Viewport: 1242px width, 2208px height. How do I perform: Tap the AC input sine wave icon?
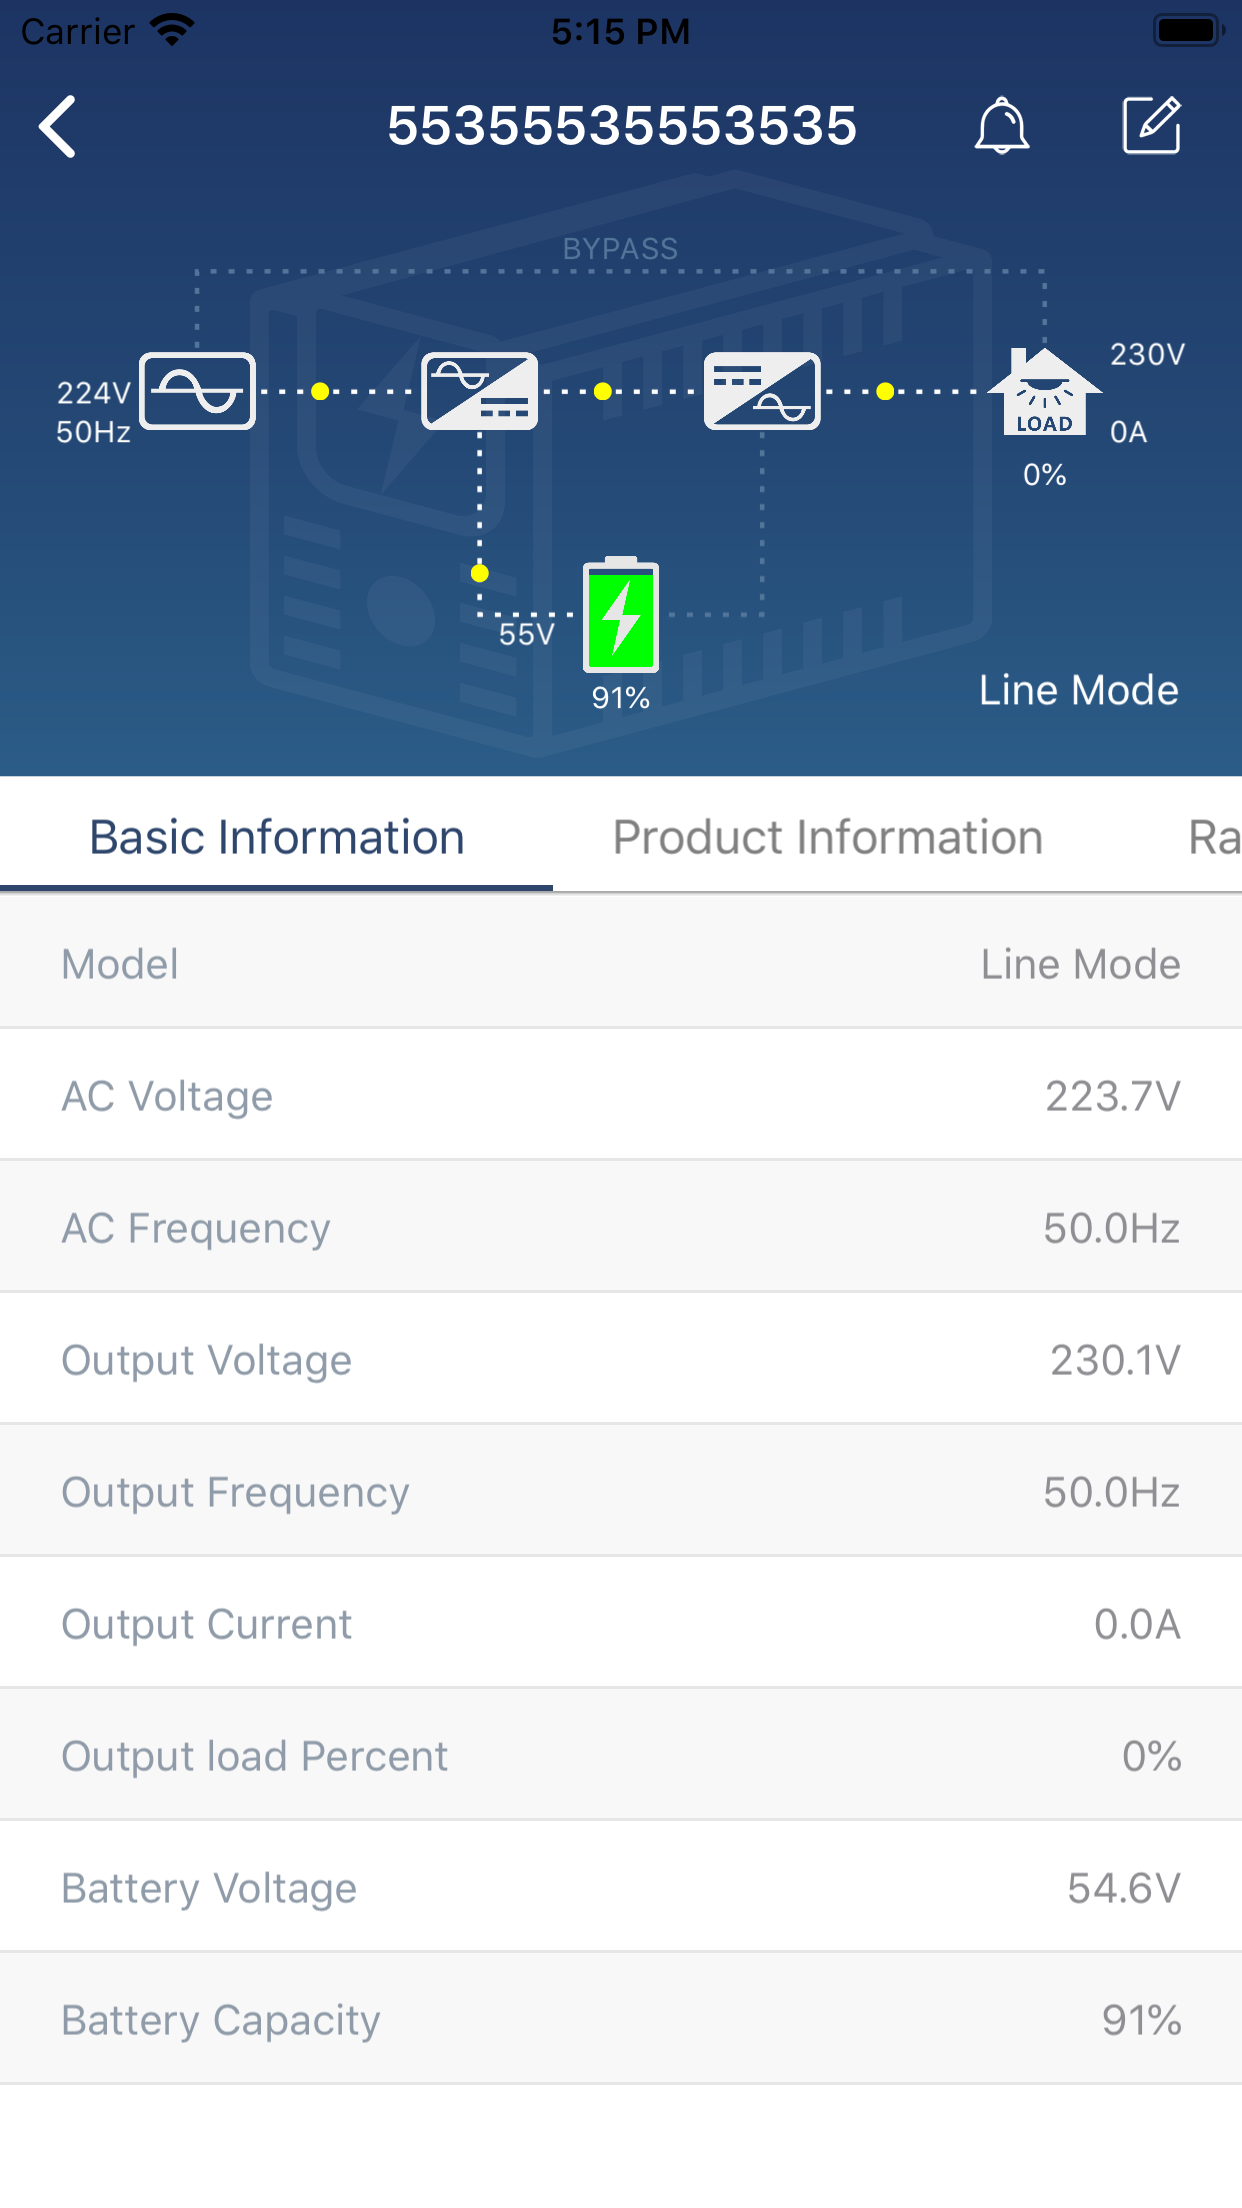[x=197, y=392]
